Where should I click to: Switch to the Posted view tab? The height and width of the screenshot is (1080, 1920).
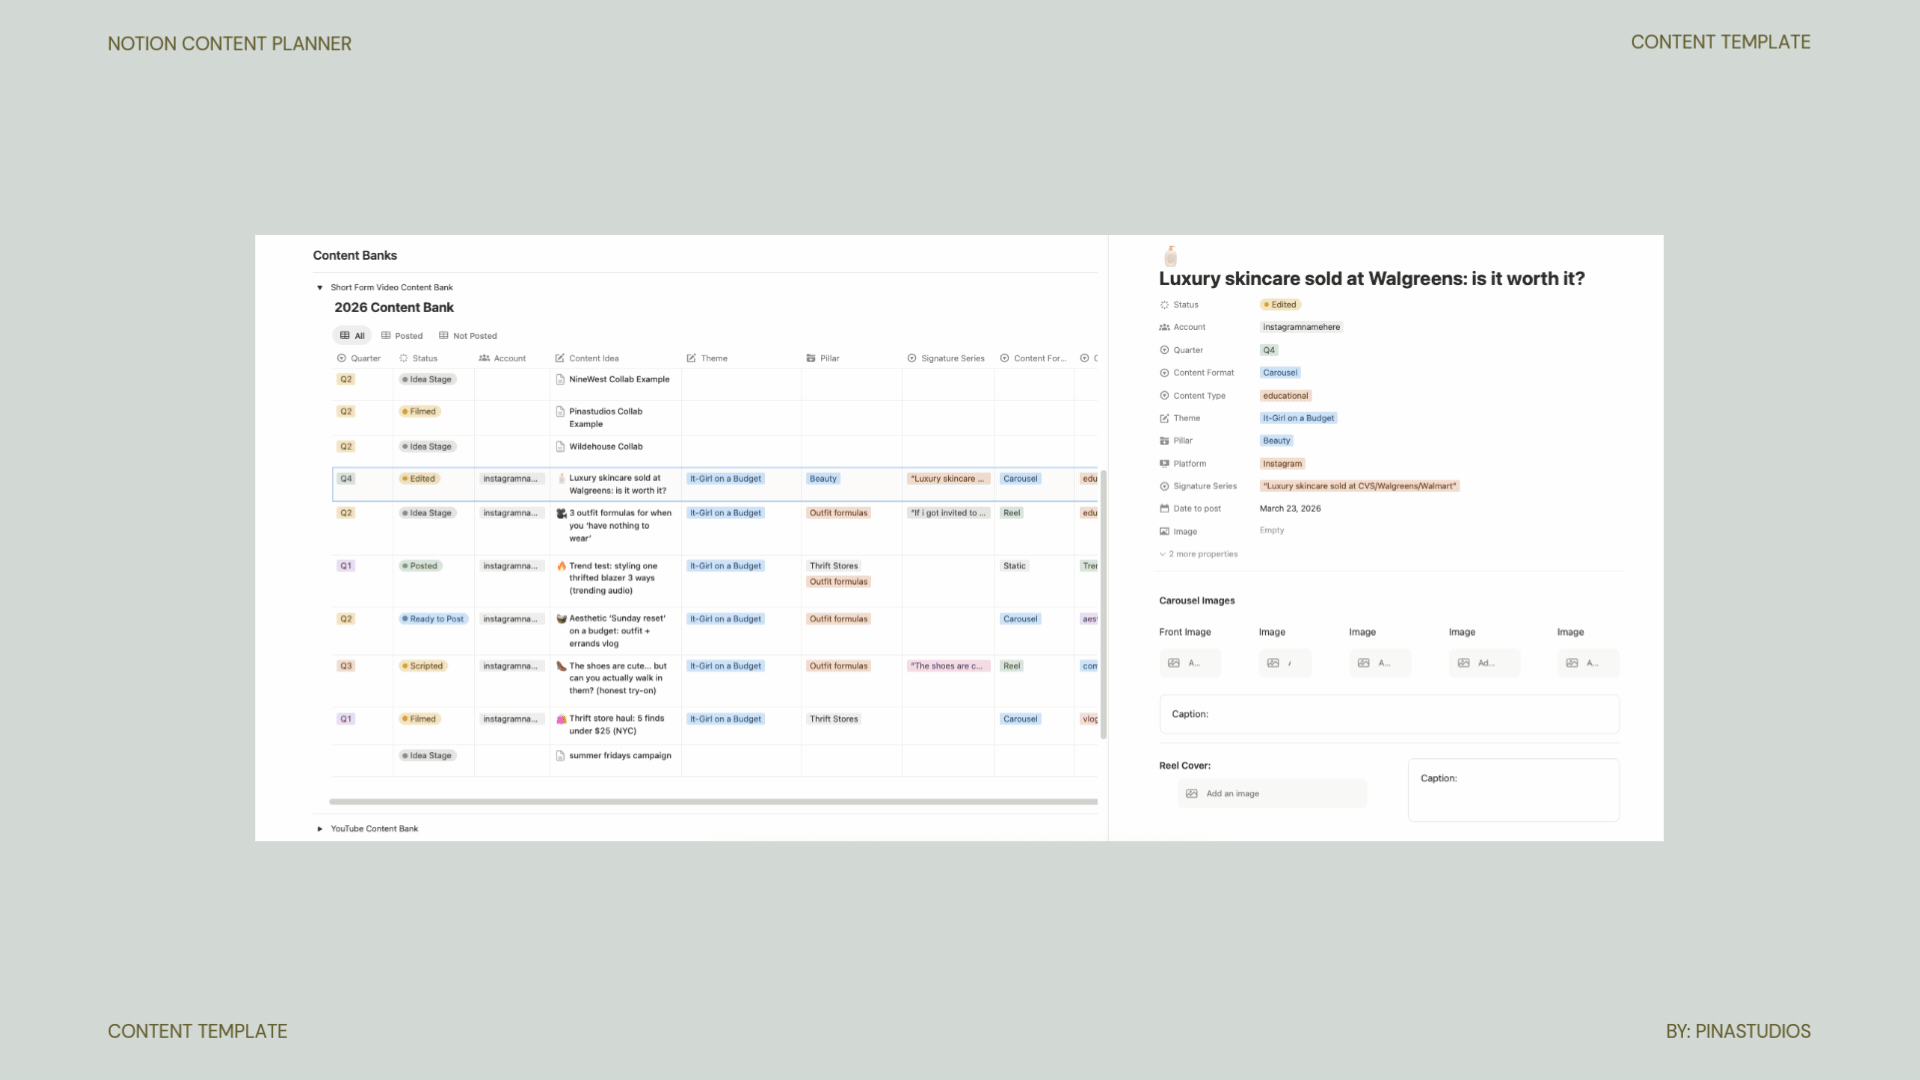pos(403,336)
